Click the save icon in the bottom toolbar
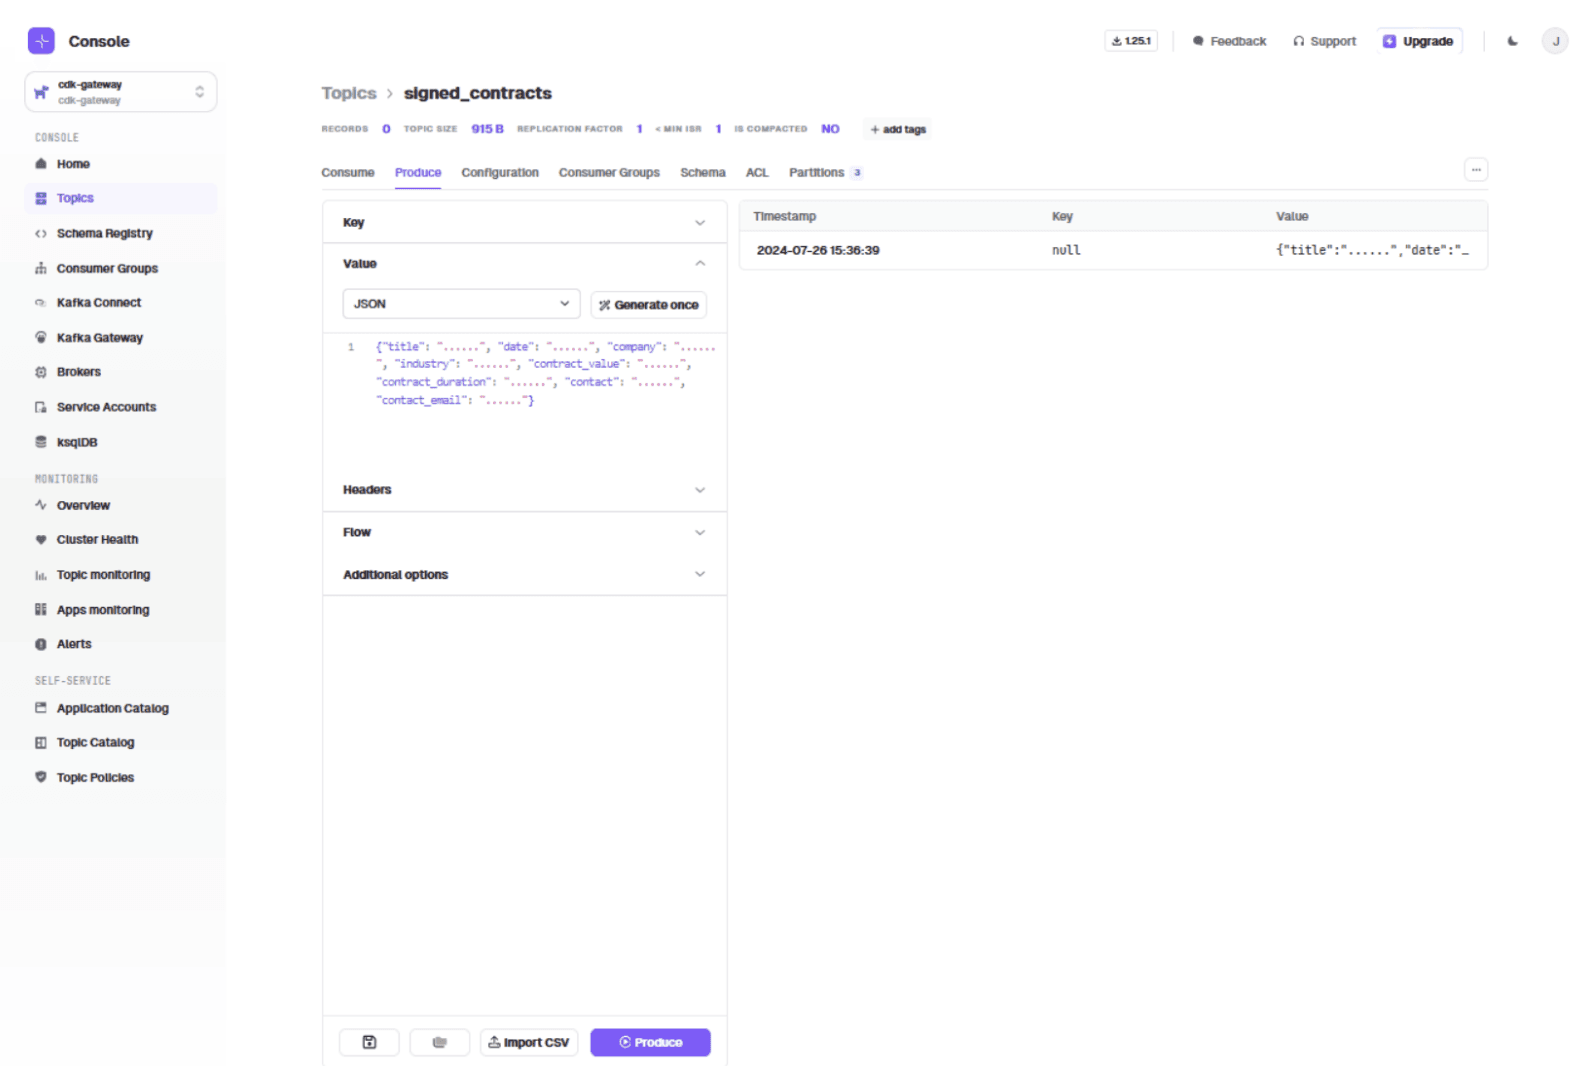Viewport: 1586px width, 1066px height. [x=369, y=1042]
